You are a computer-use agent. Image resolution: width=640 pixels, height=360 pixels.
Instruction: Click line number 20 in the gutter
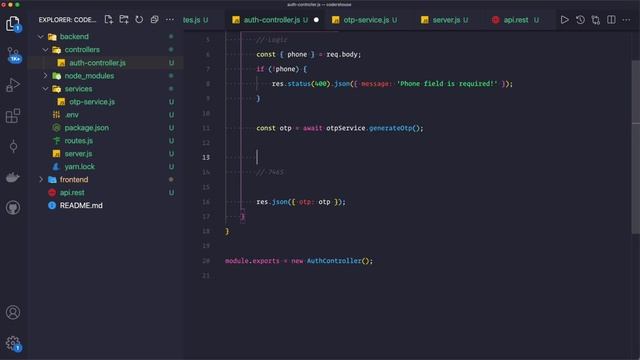(206, 261)
